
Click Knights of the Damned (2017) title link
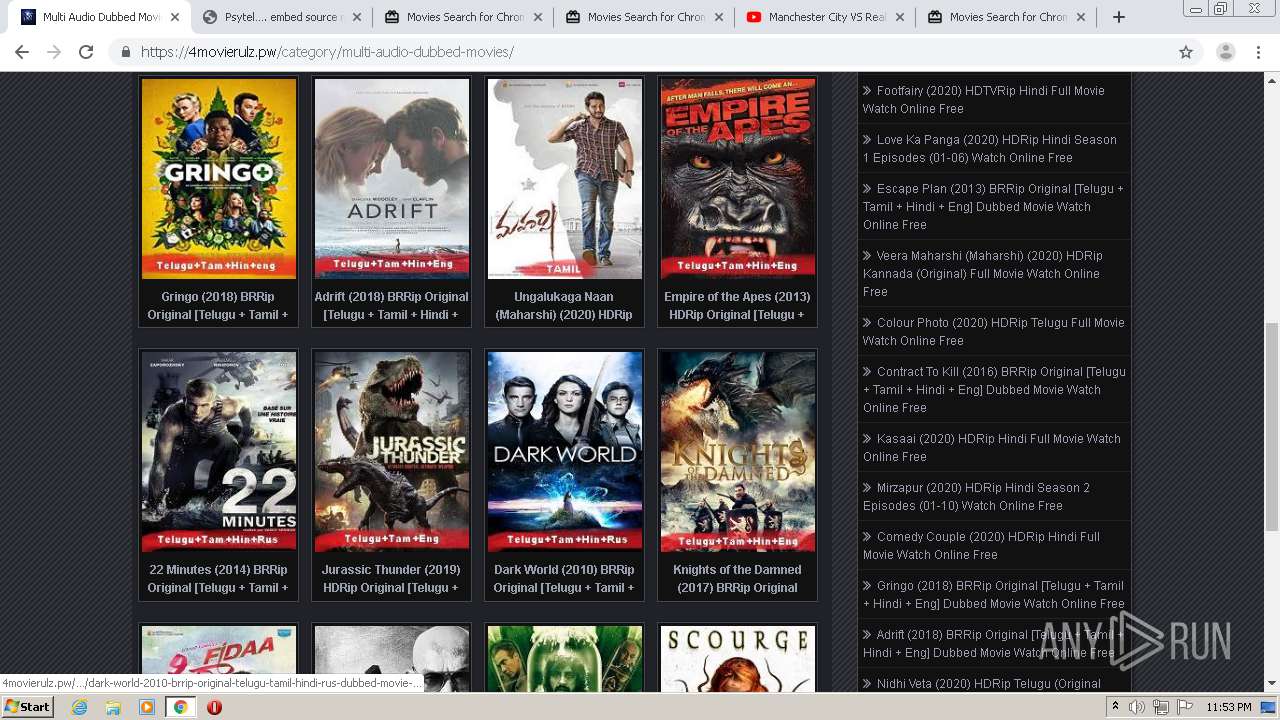(738, 578)
